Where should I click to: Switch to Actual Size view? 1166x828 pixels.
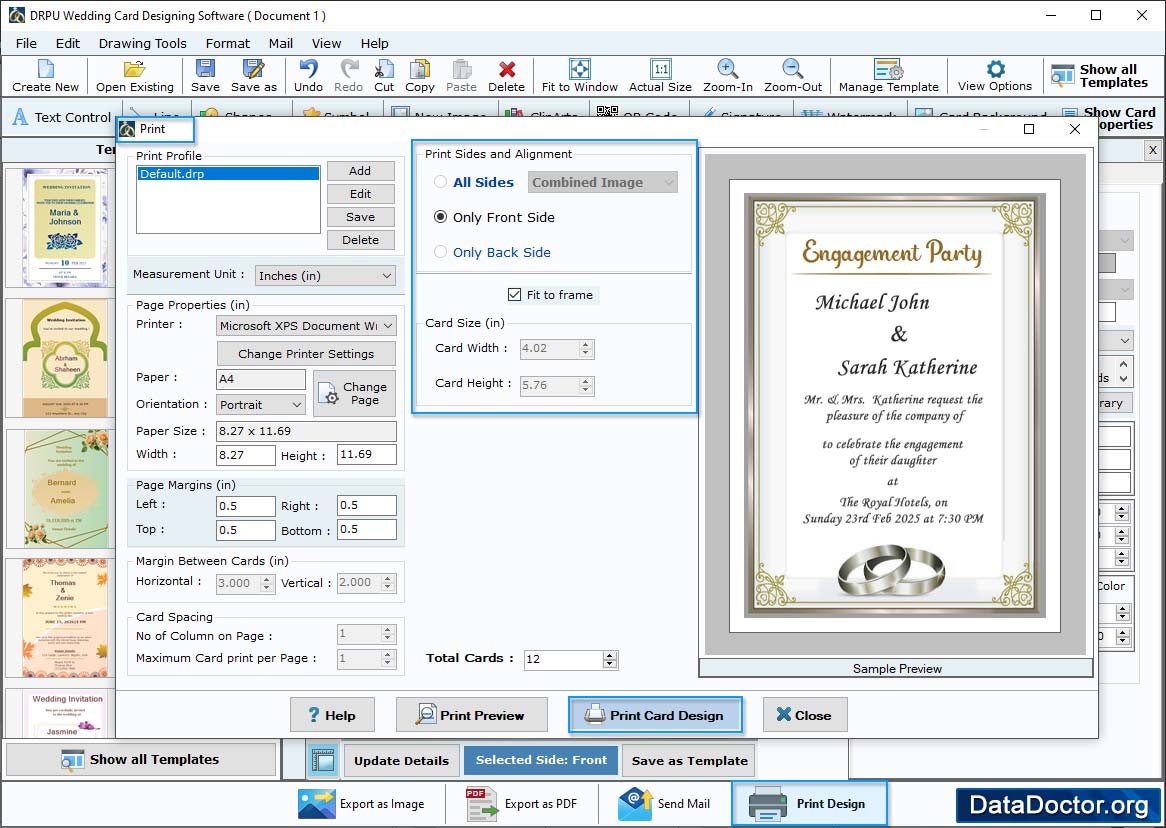pyautogui.click(x=660, y=76)
